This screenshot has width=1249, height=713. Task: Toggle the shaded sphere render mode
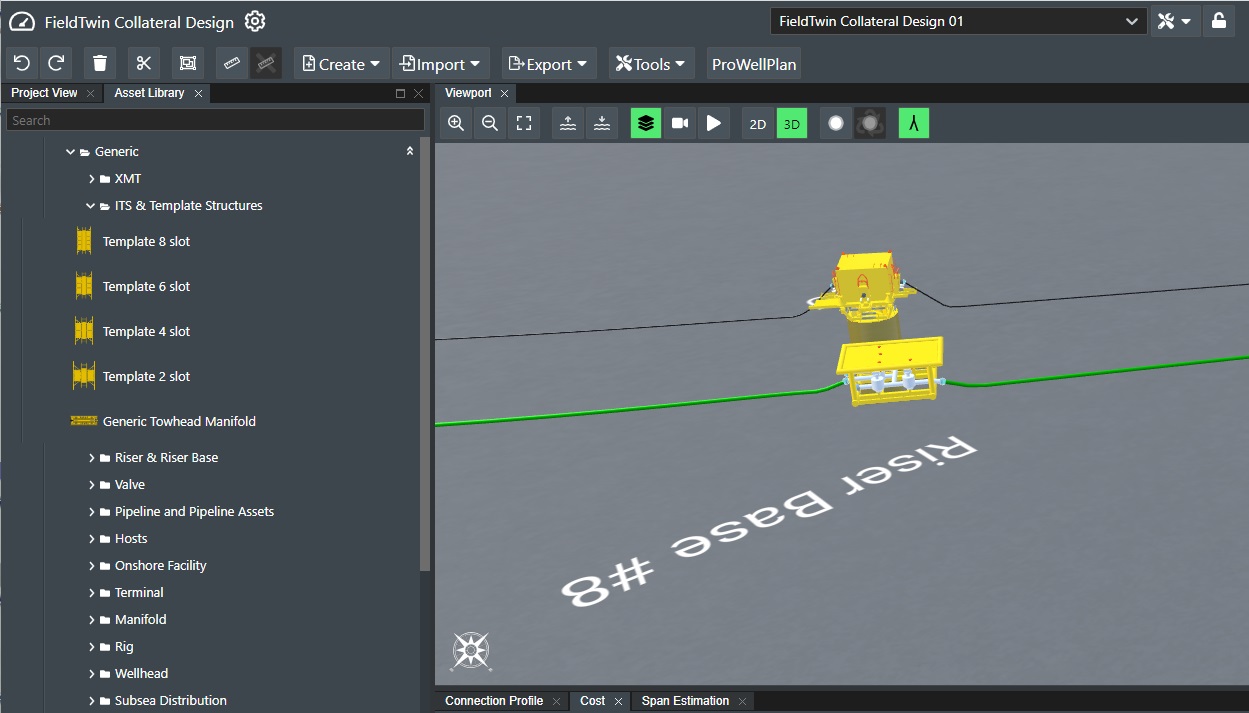tap(870, 123)
